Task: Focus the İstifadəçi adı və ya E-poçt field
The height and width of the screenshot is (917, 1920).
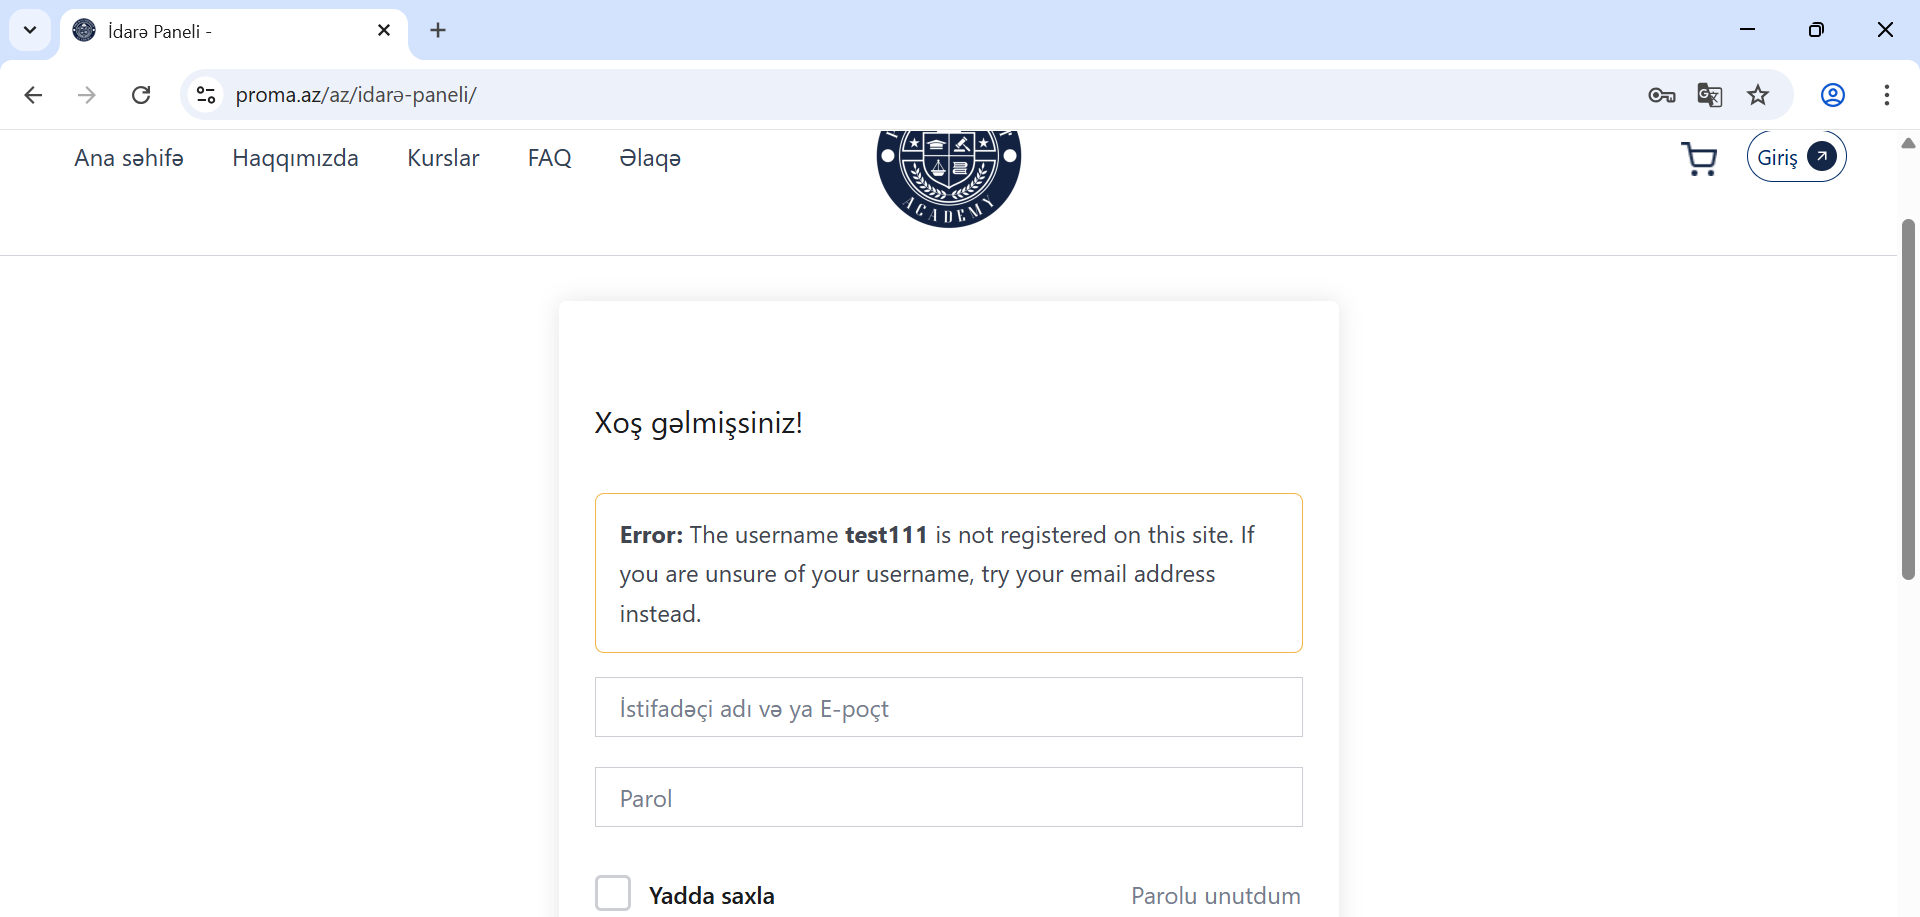Action: click(948, 707)
